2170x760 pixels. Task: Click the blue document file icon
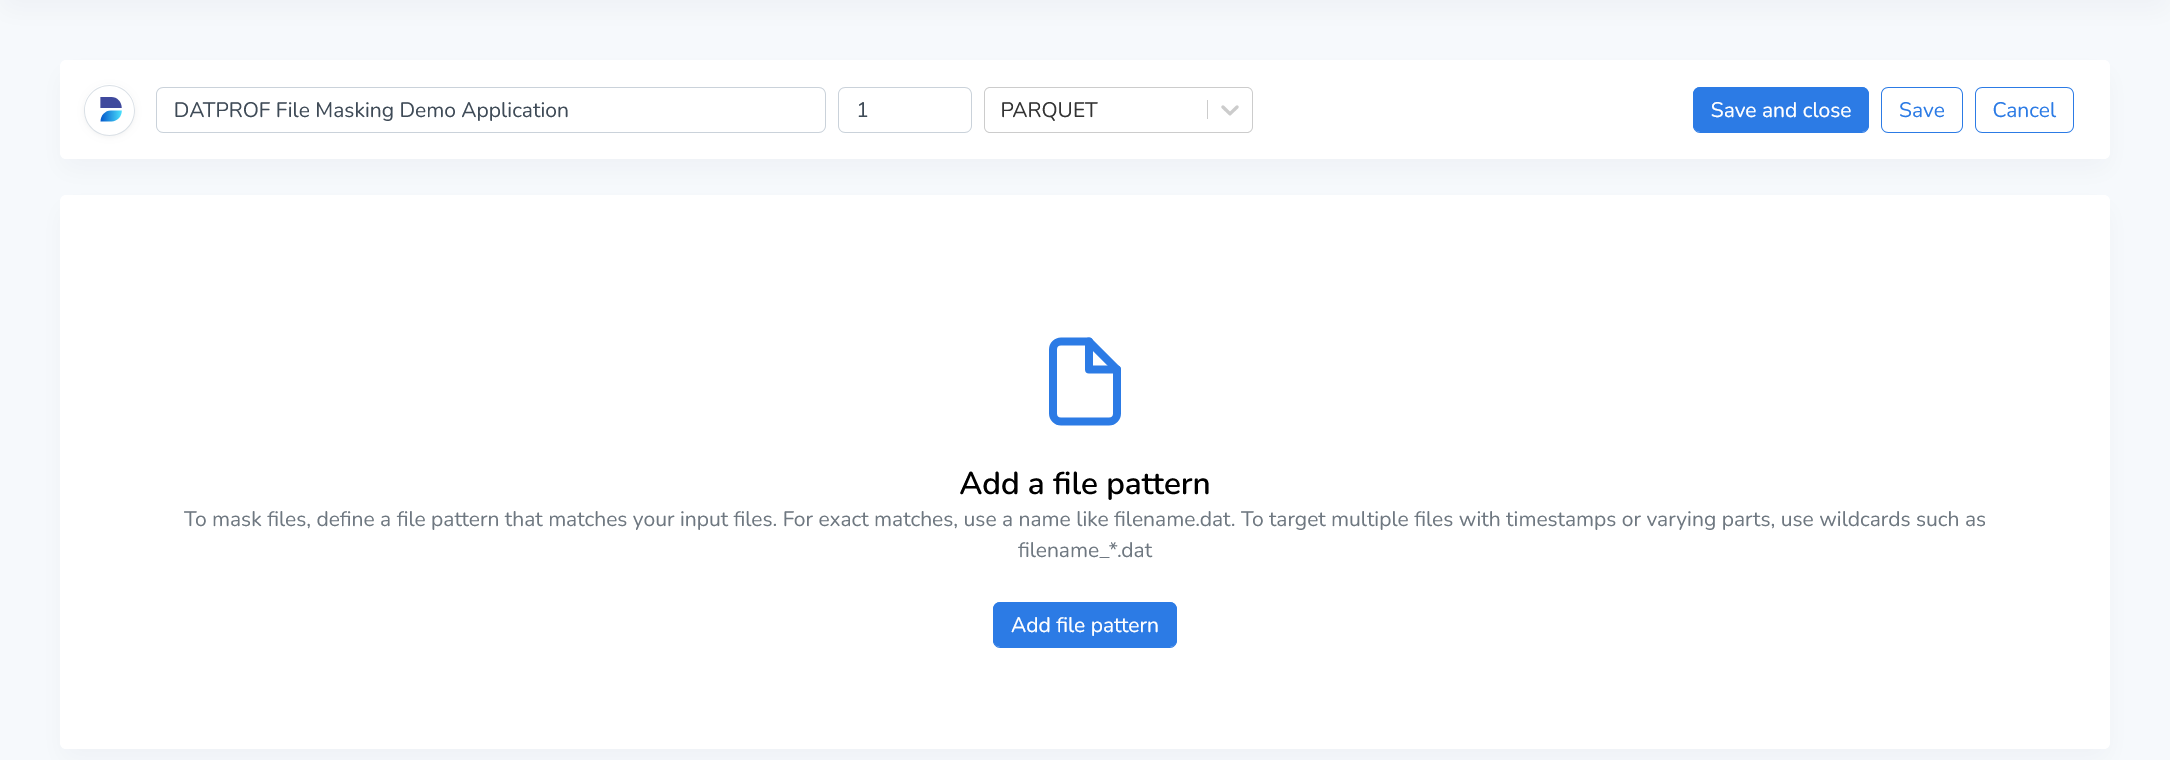tap(1084, 381)
